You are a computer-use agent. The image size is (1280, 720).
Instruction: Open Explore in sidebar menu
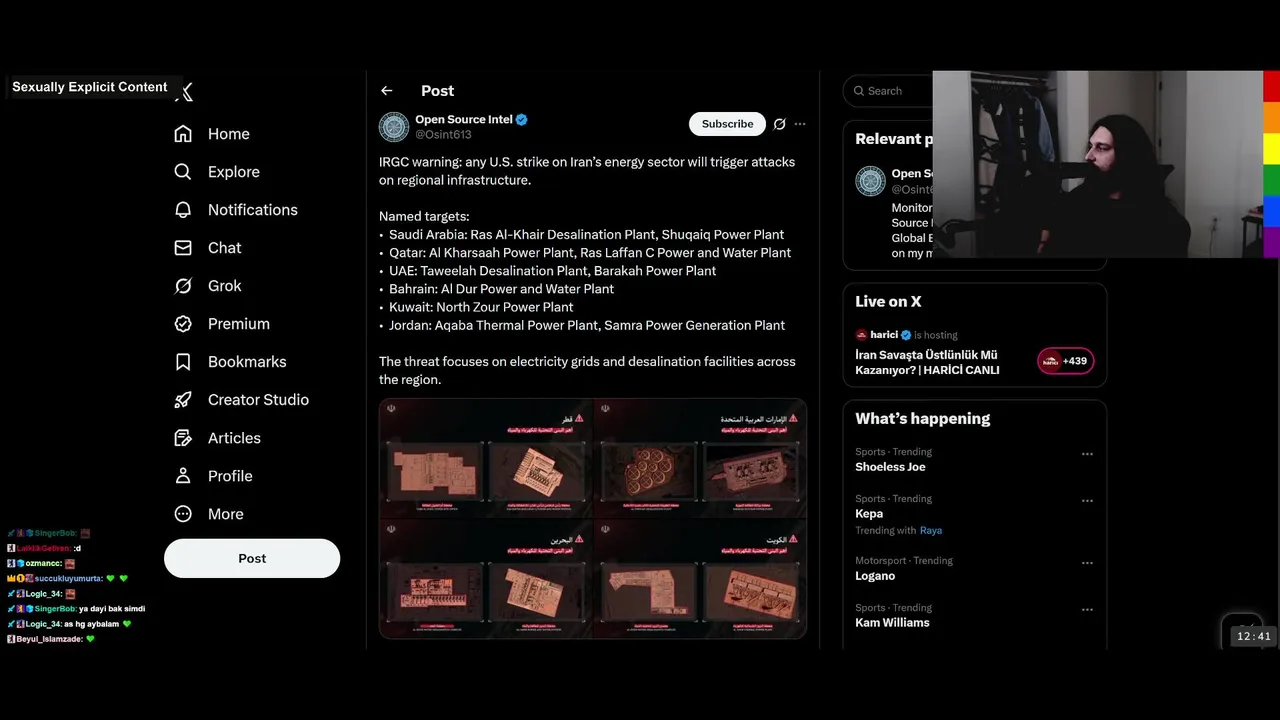click(234, 172)
